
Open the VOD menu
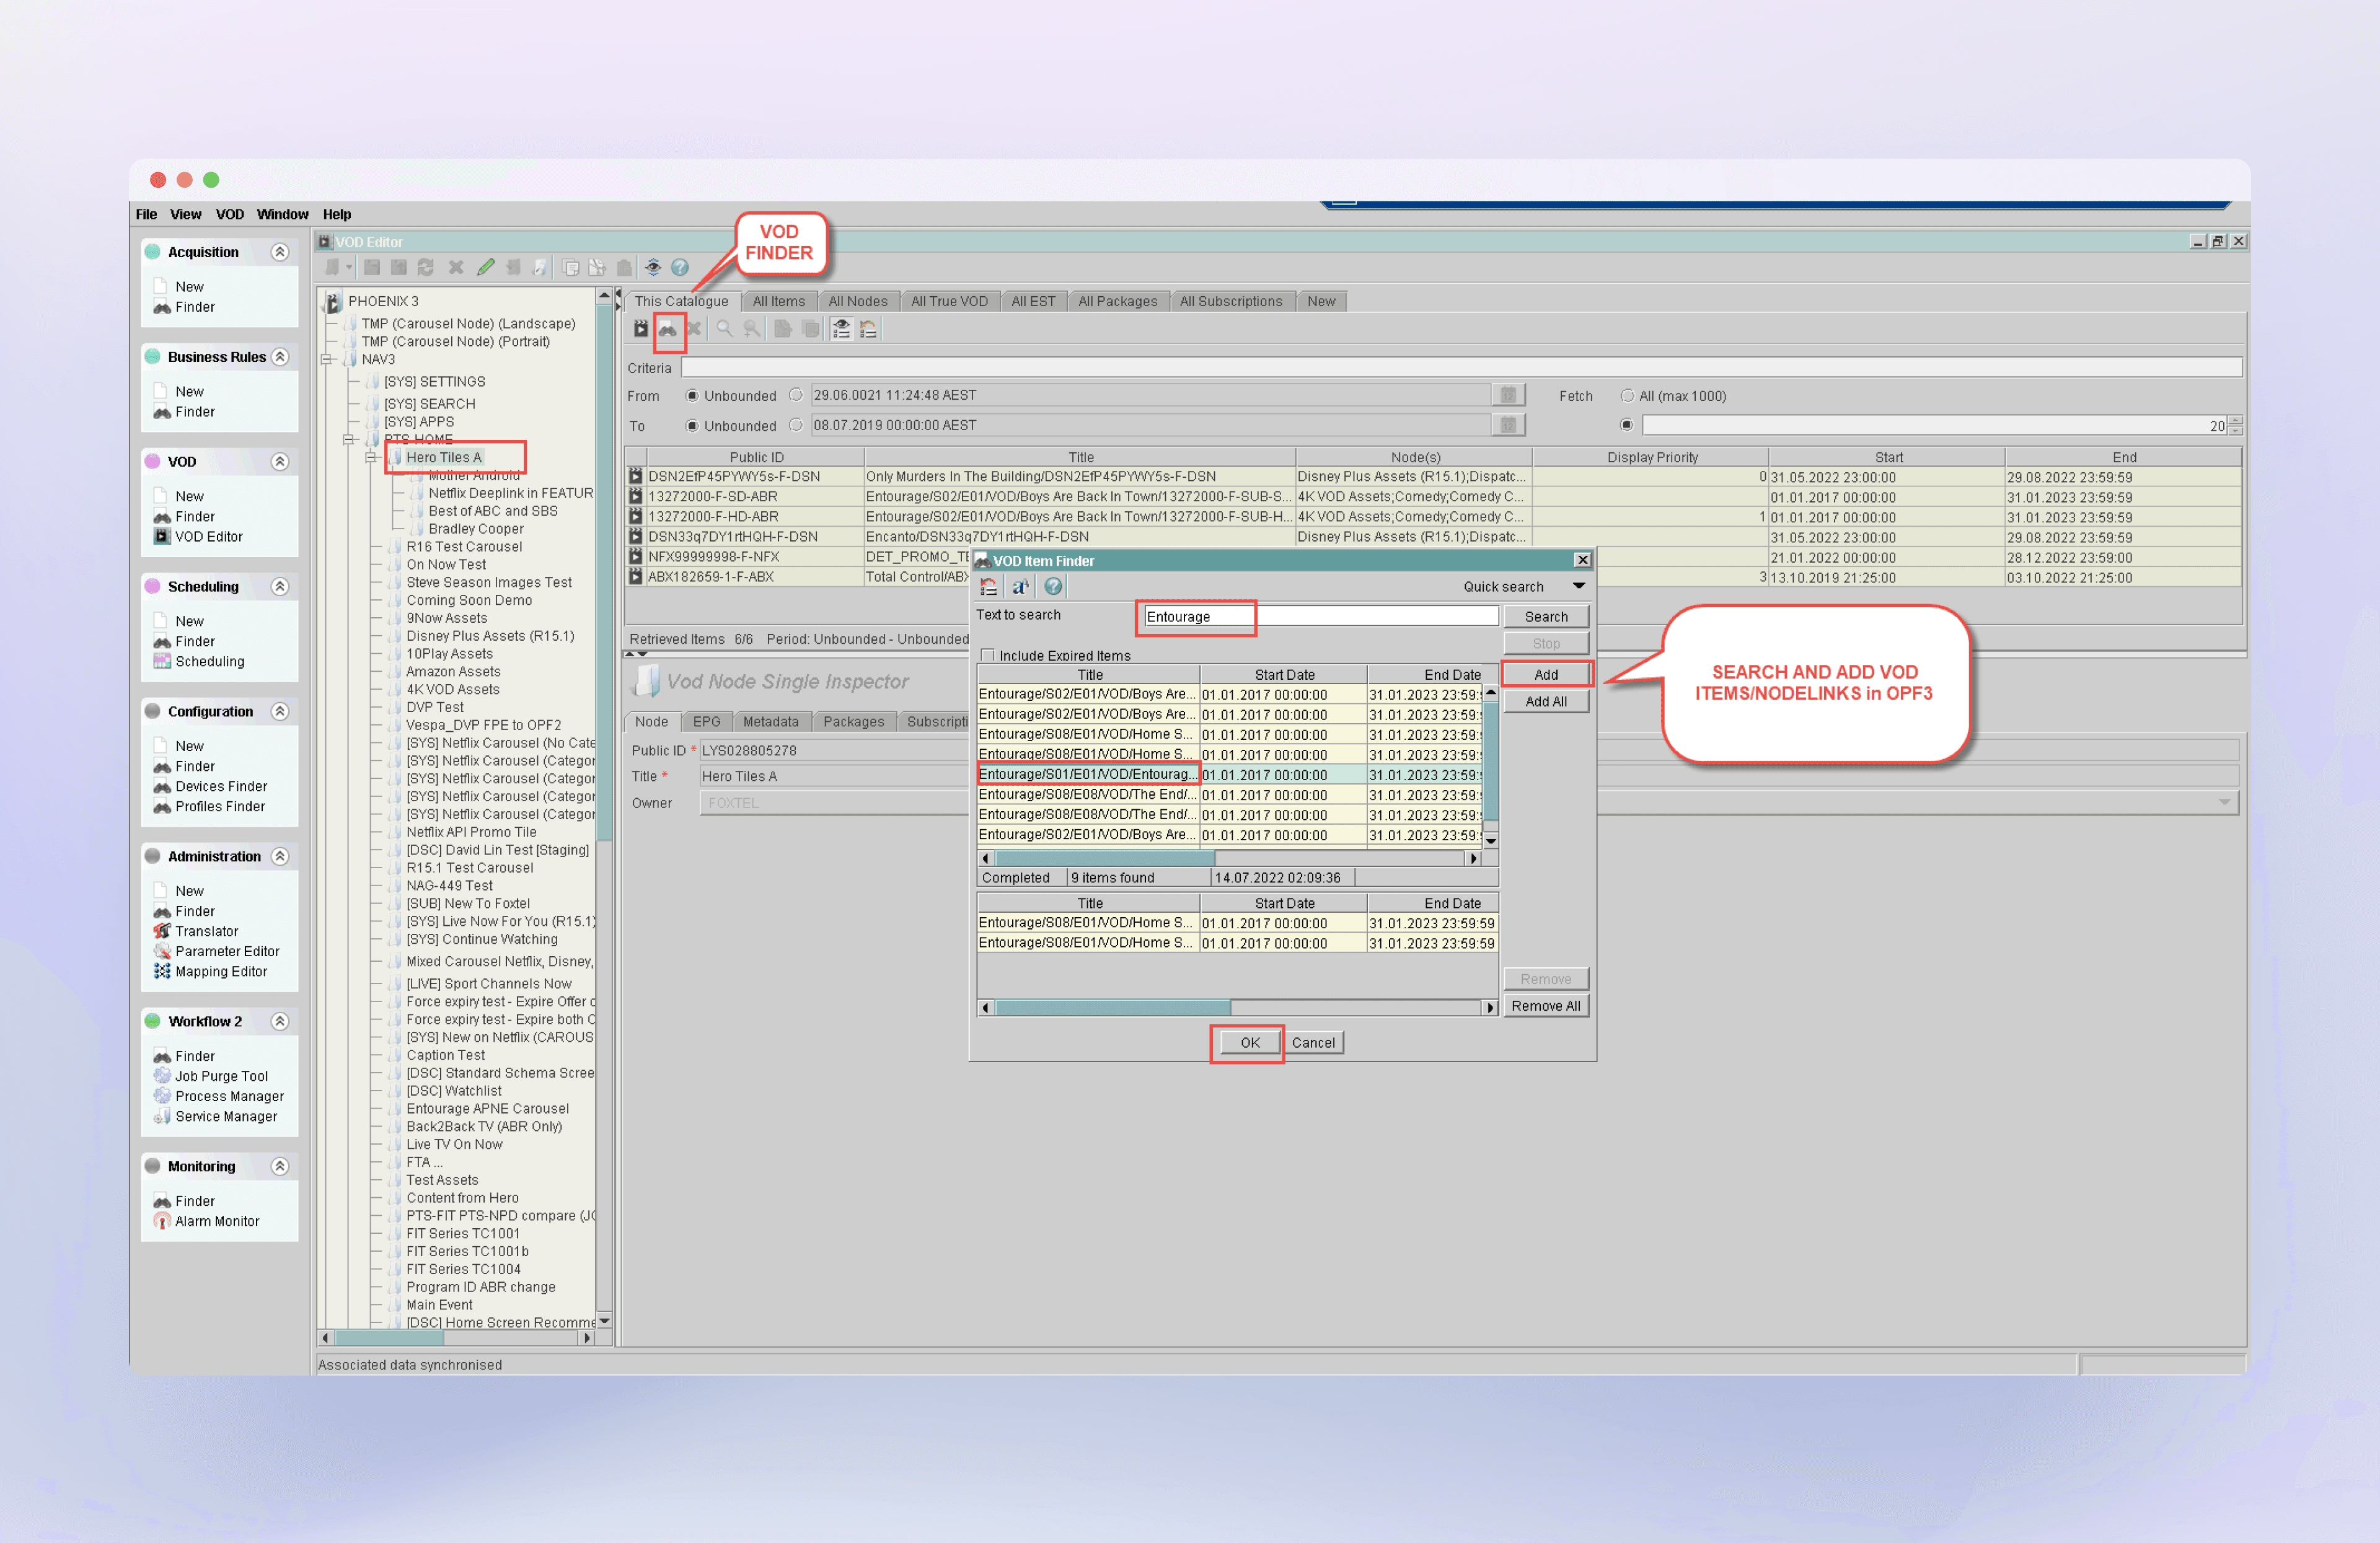tap(229, 214)
